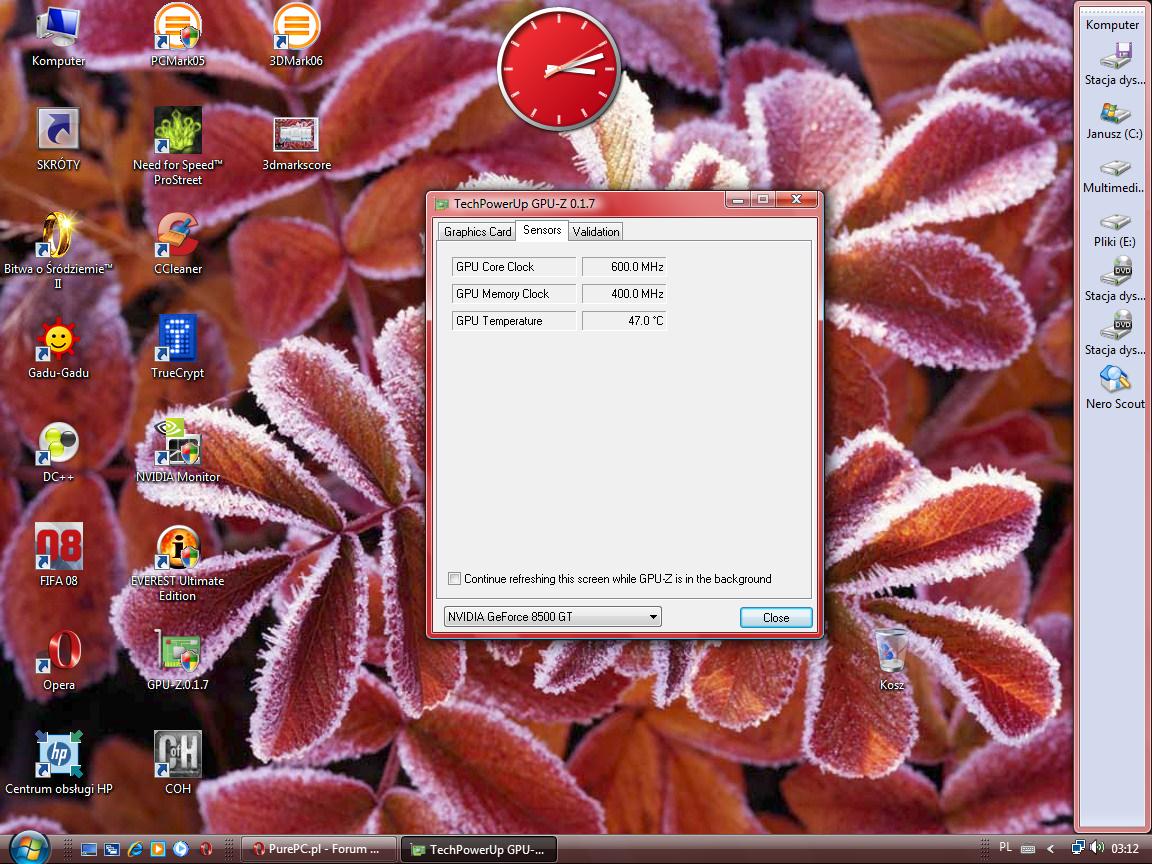Click the Close button in GPU-Z
Screen dimensions: 1152x864
click(x=776, y=618)
